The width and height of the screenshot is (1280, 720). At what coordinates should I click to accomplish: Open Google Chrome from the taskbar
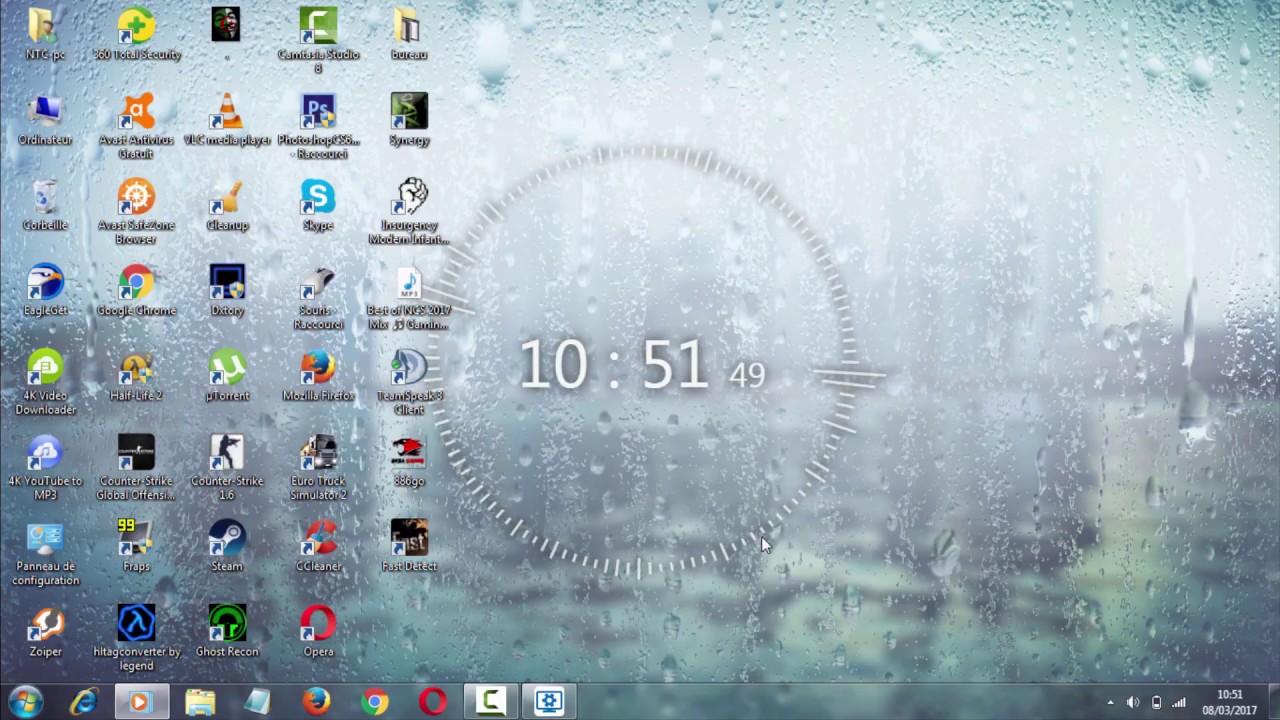pos(374,701)
